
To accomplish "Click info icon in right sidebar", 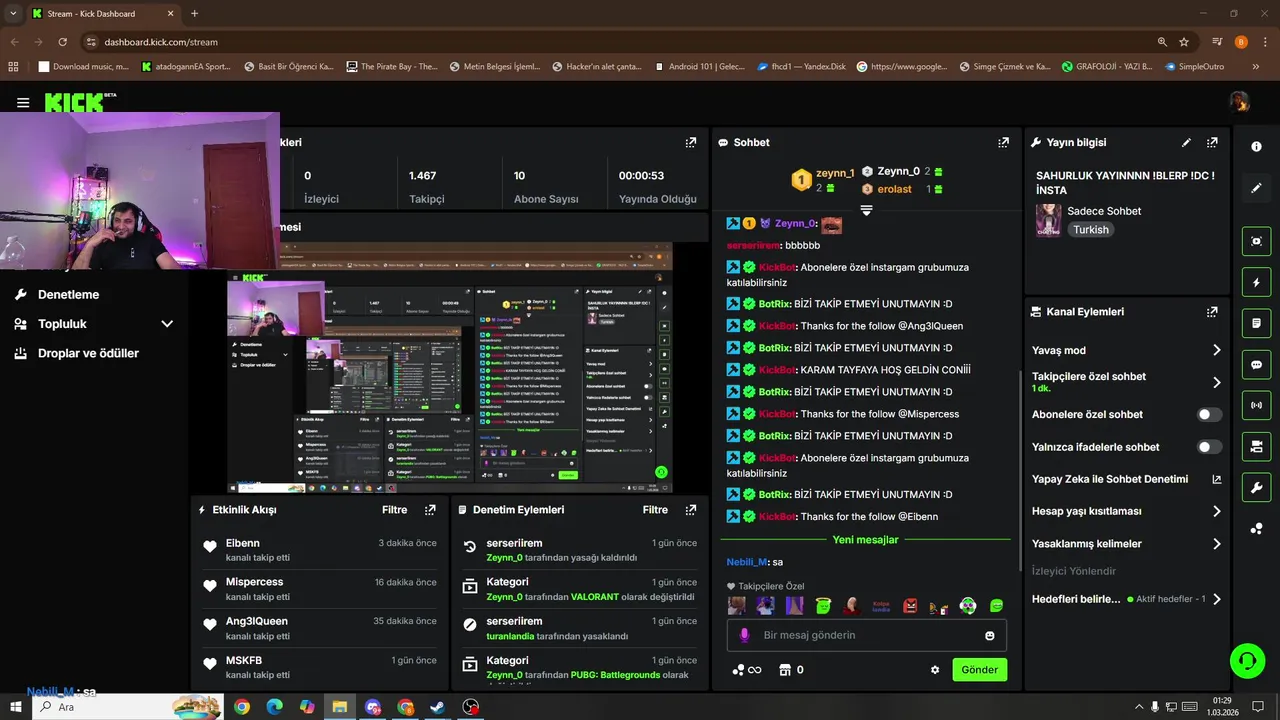I will coord(1256,146).
